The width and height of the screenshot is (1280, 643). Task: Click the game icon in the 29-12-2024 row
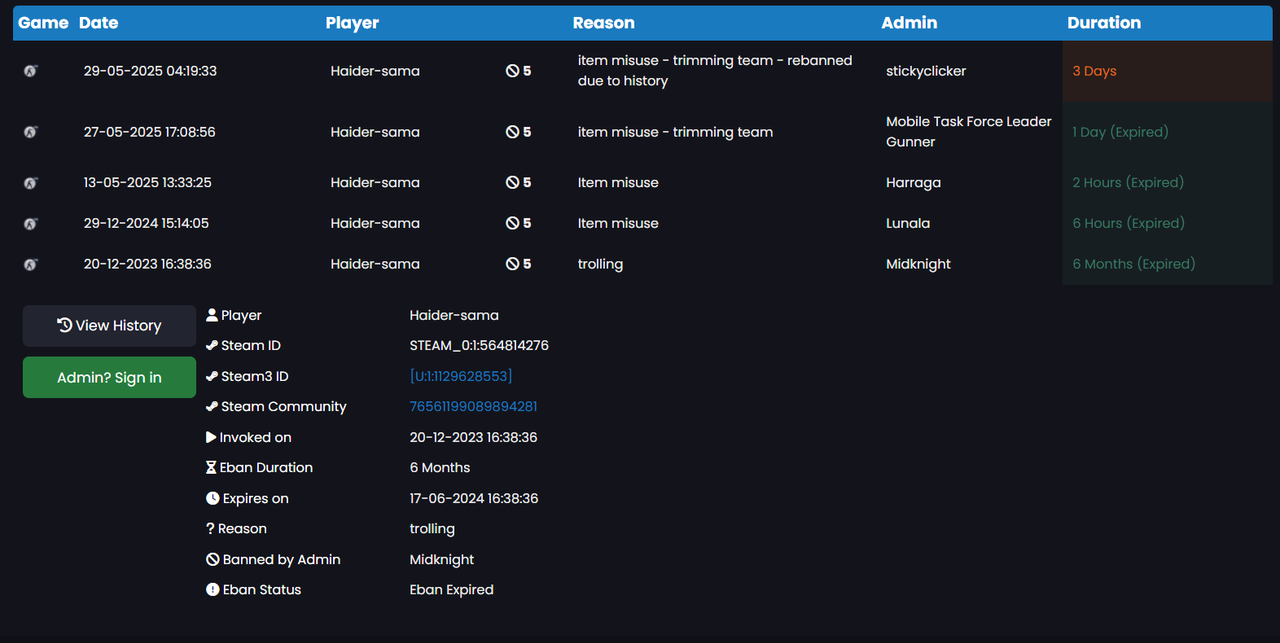(x=31, y=223)
